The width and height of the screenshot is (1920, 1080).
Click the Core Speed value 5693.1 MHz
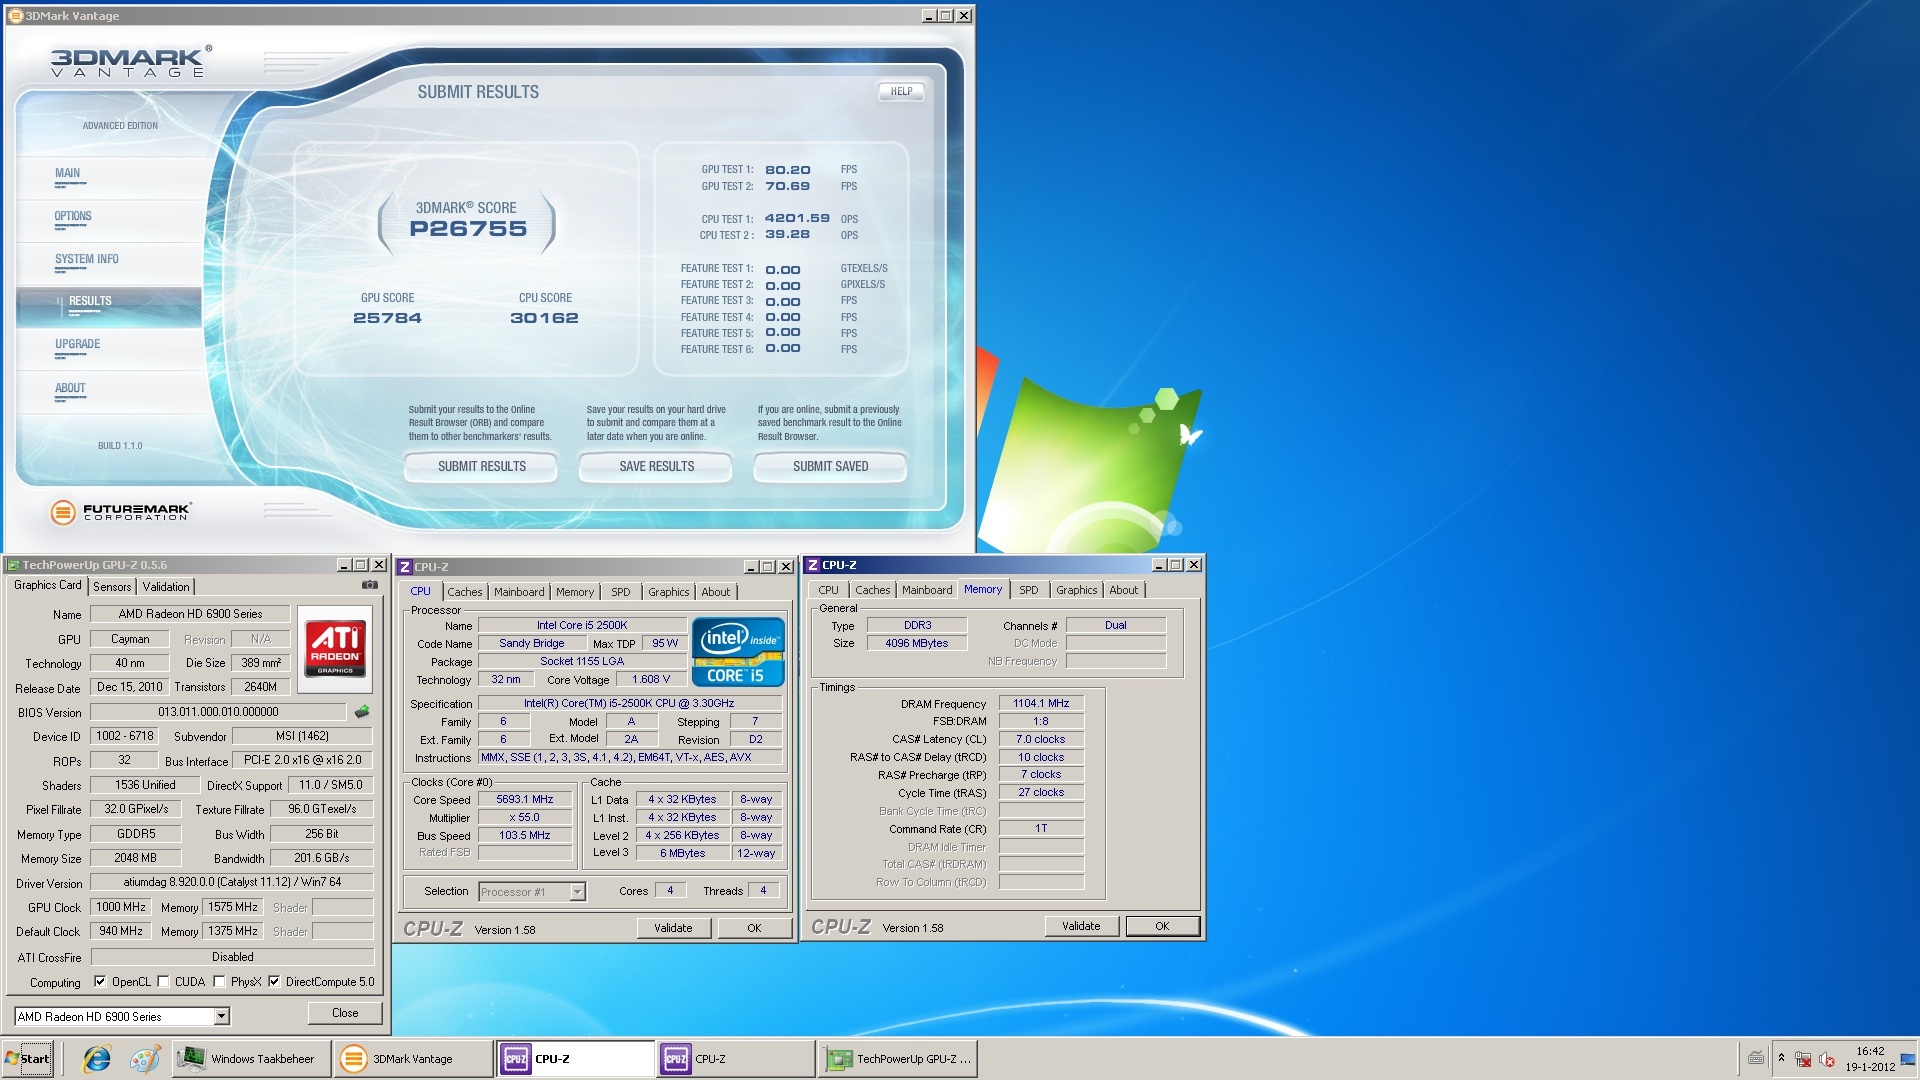click(x=525, y=800)
